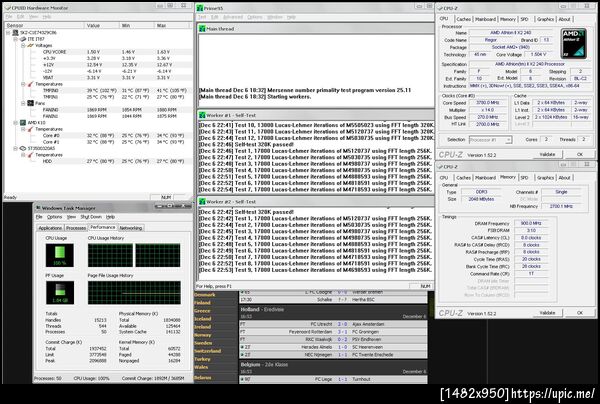Viewport: 600px width, 404px height.
Task: Click the Core Speed value in CPU-Z
Action: click(x=488, y=103)
